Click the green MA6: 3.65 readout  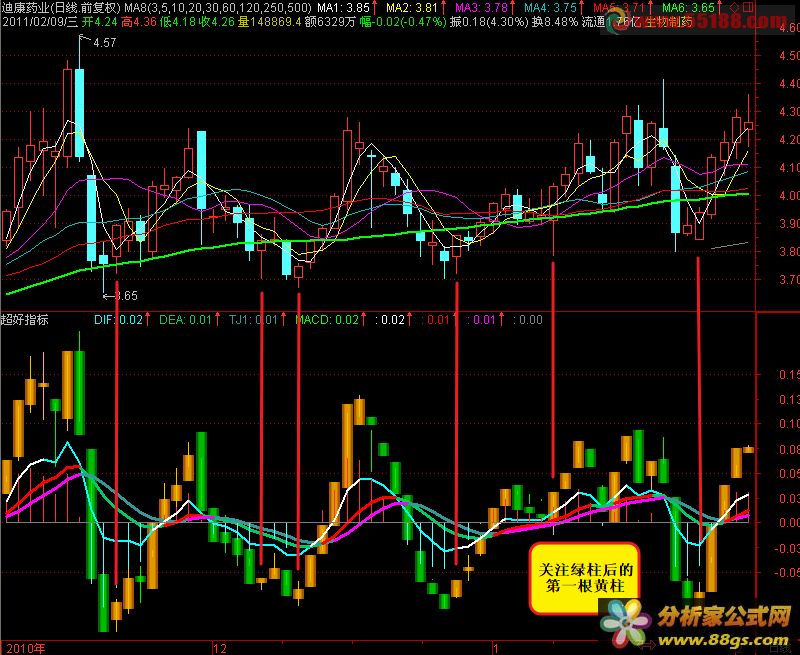click(689, 7)
